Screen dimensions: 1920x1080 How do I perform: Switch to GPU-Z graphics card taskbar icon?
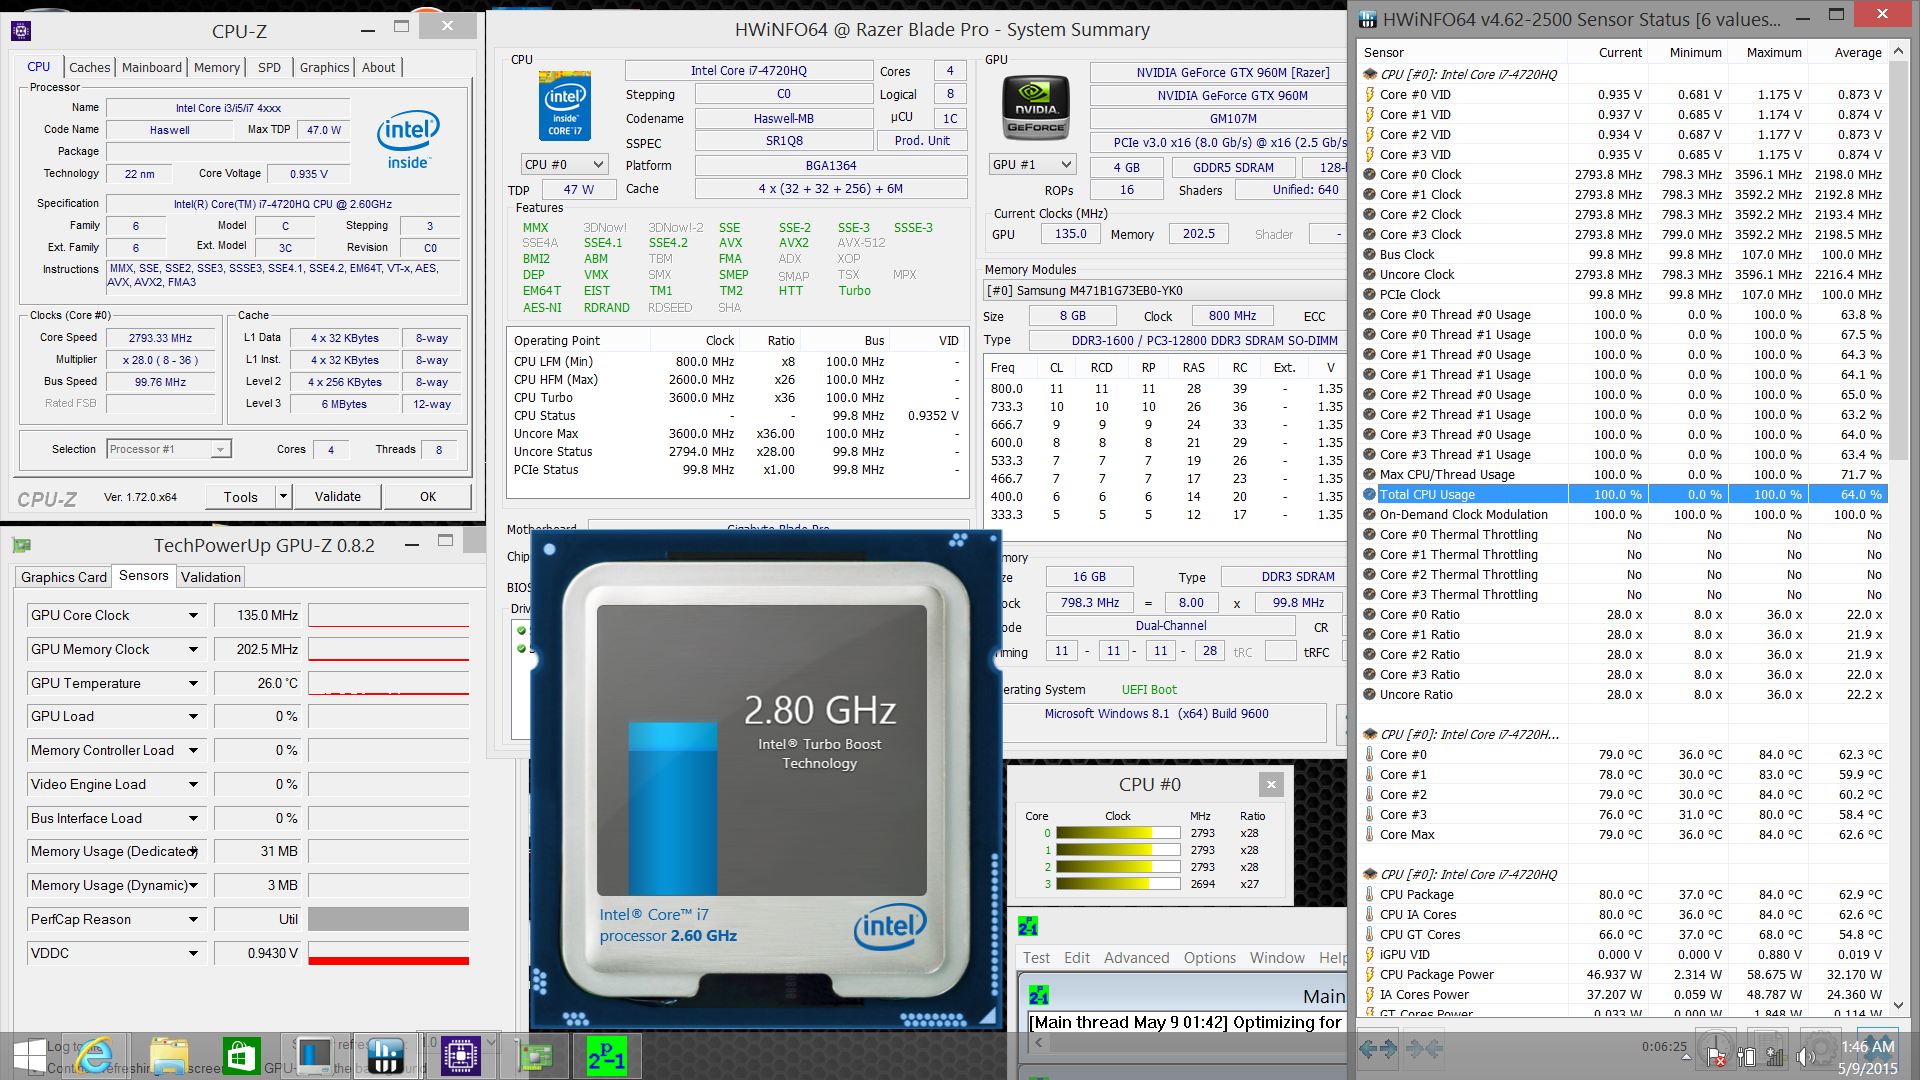pos(534,1056)
